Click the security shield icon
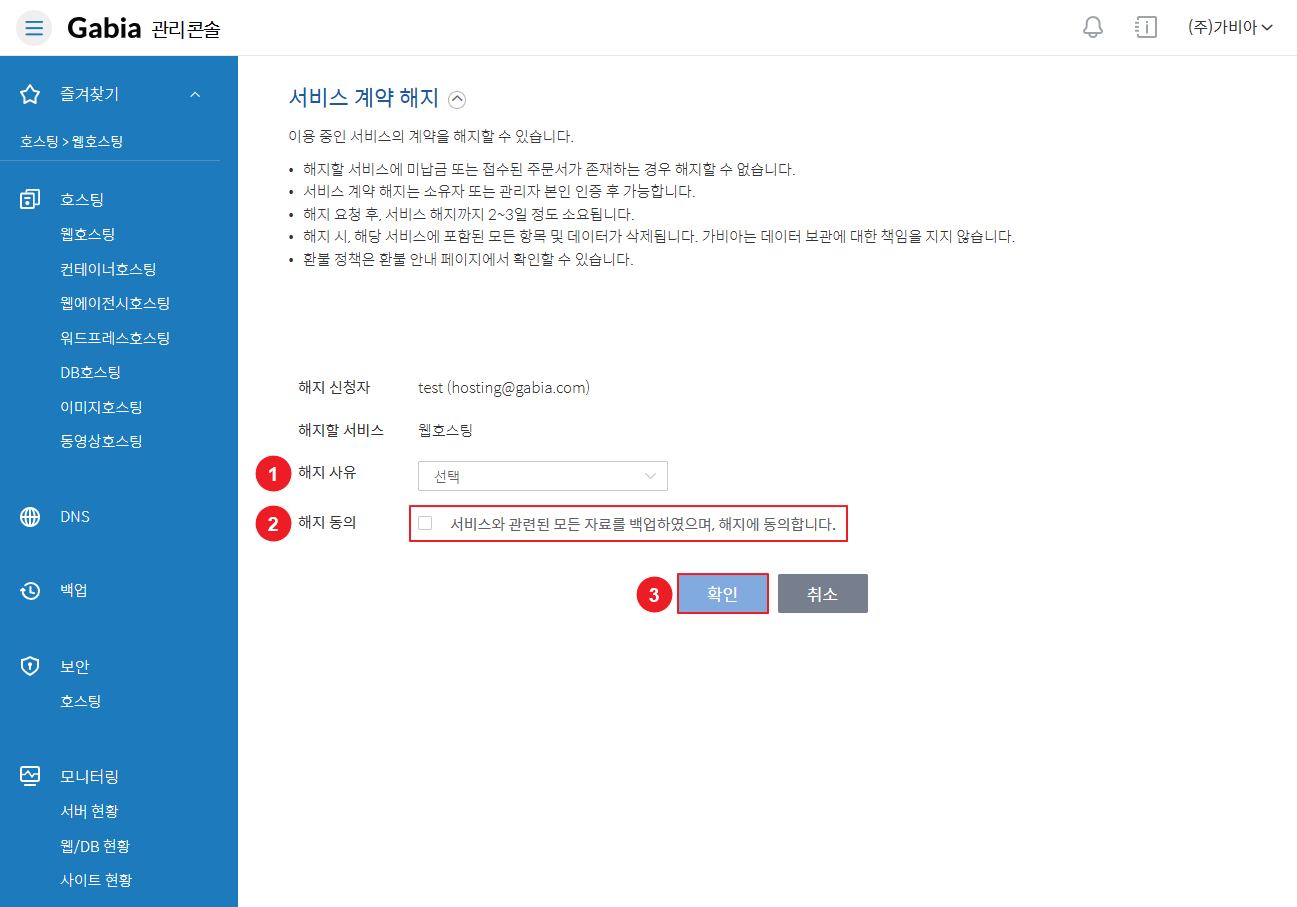Viewport: 1297px width, 907px height. click(x=30, y=666)
